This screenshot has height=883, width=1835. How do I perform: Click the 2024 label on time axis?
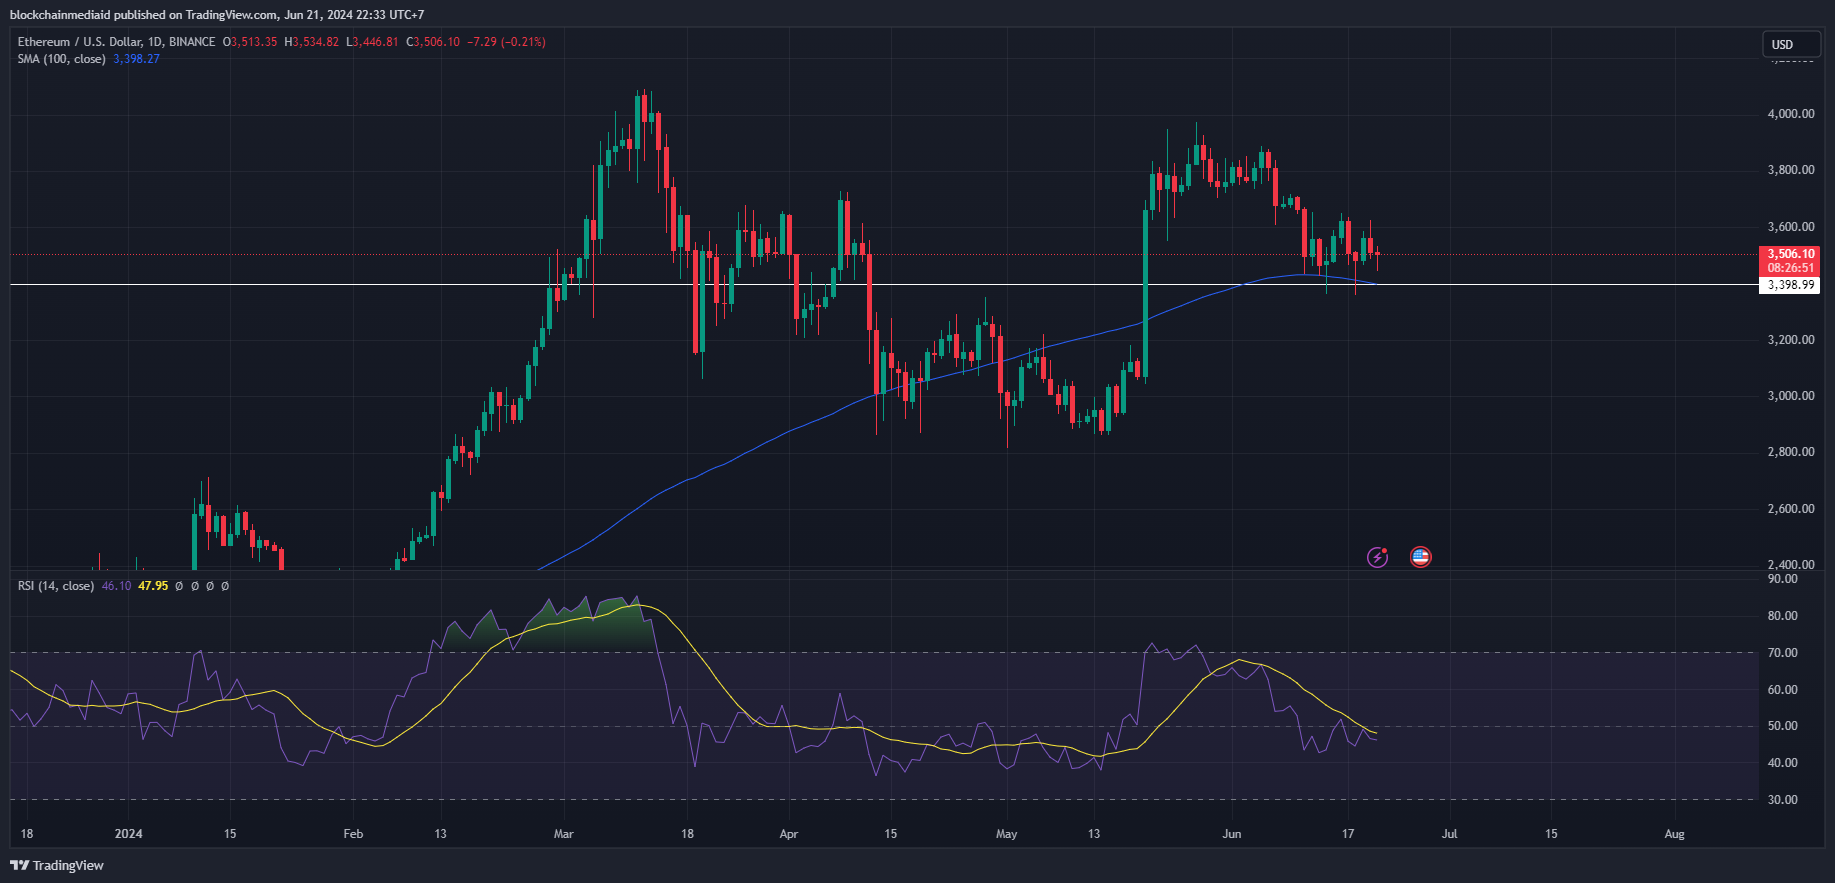click(x=129, y=834)
